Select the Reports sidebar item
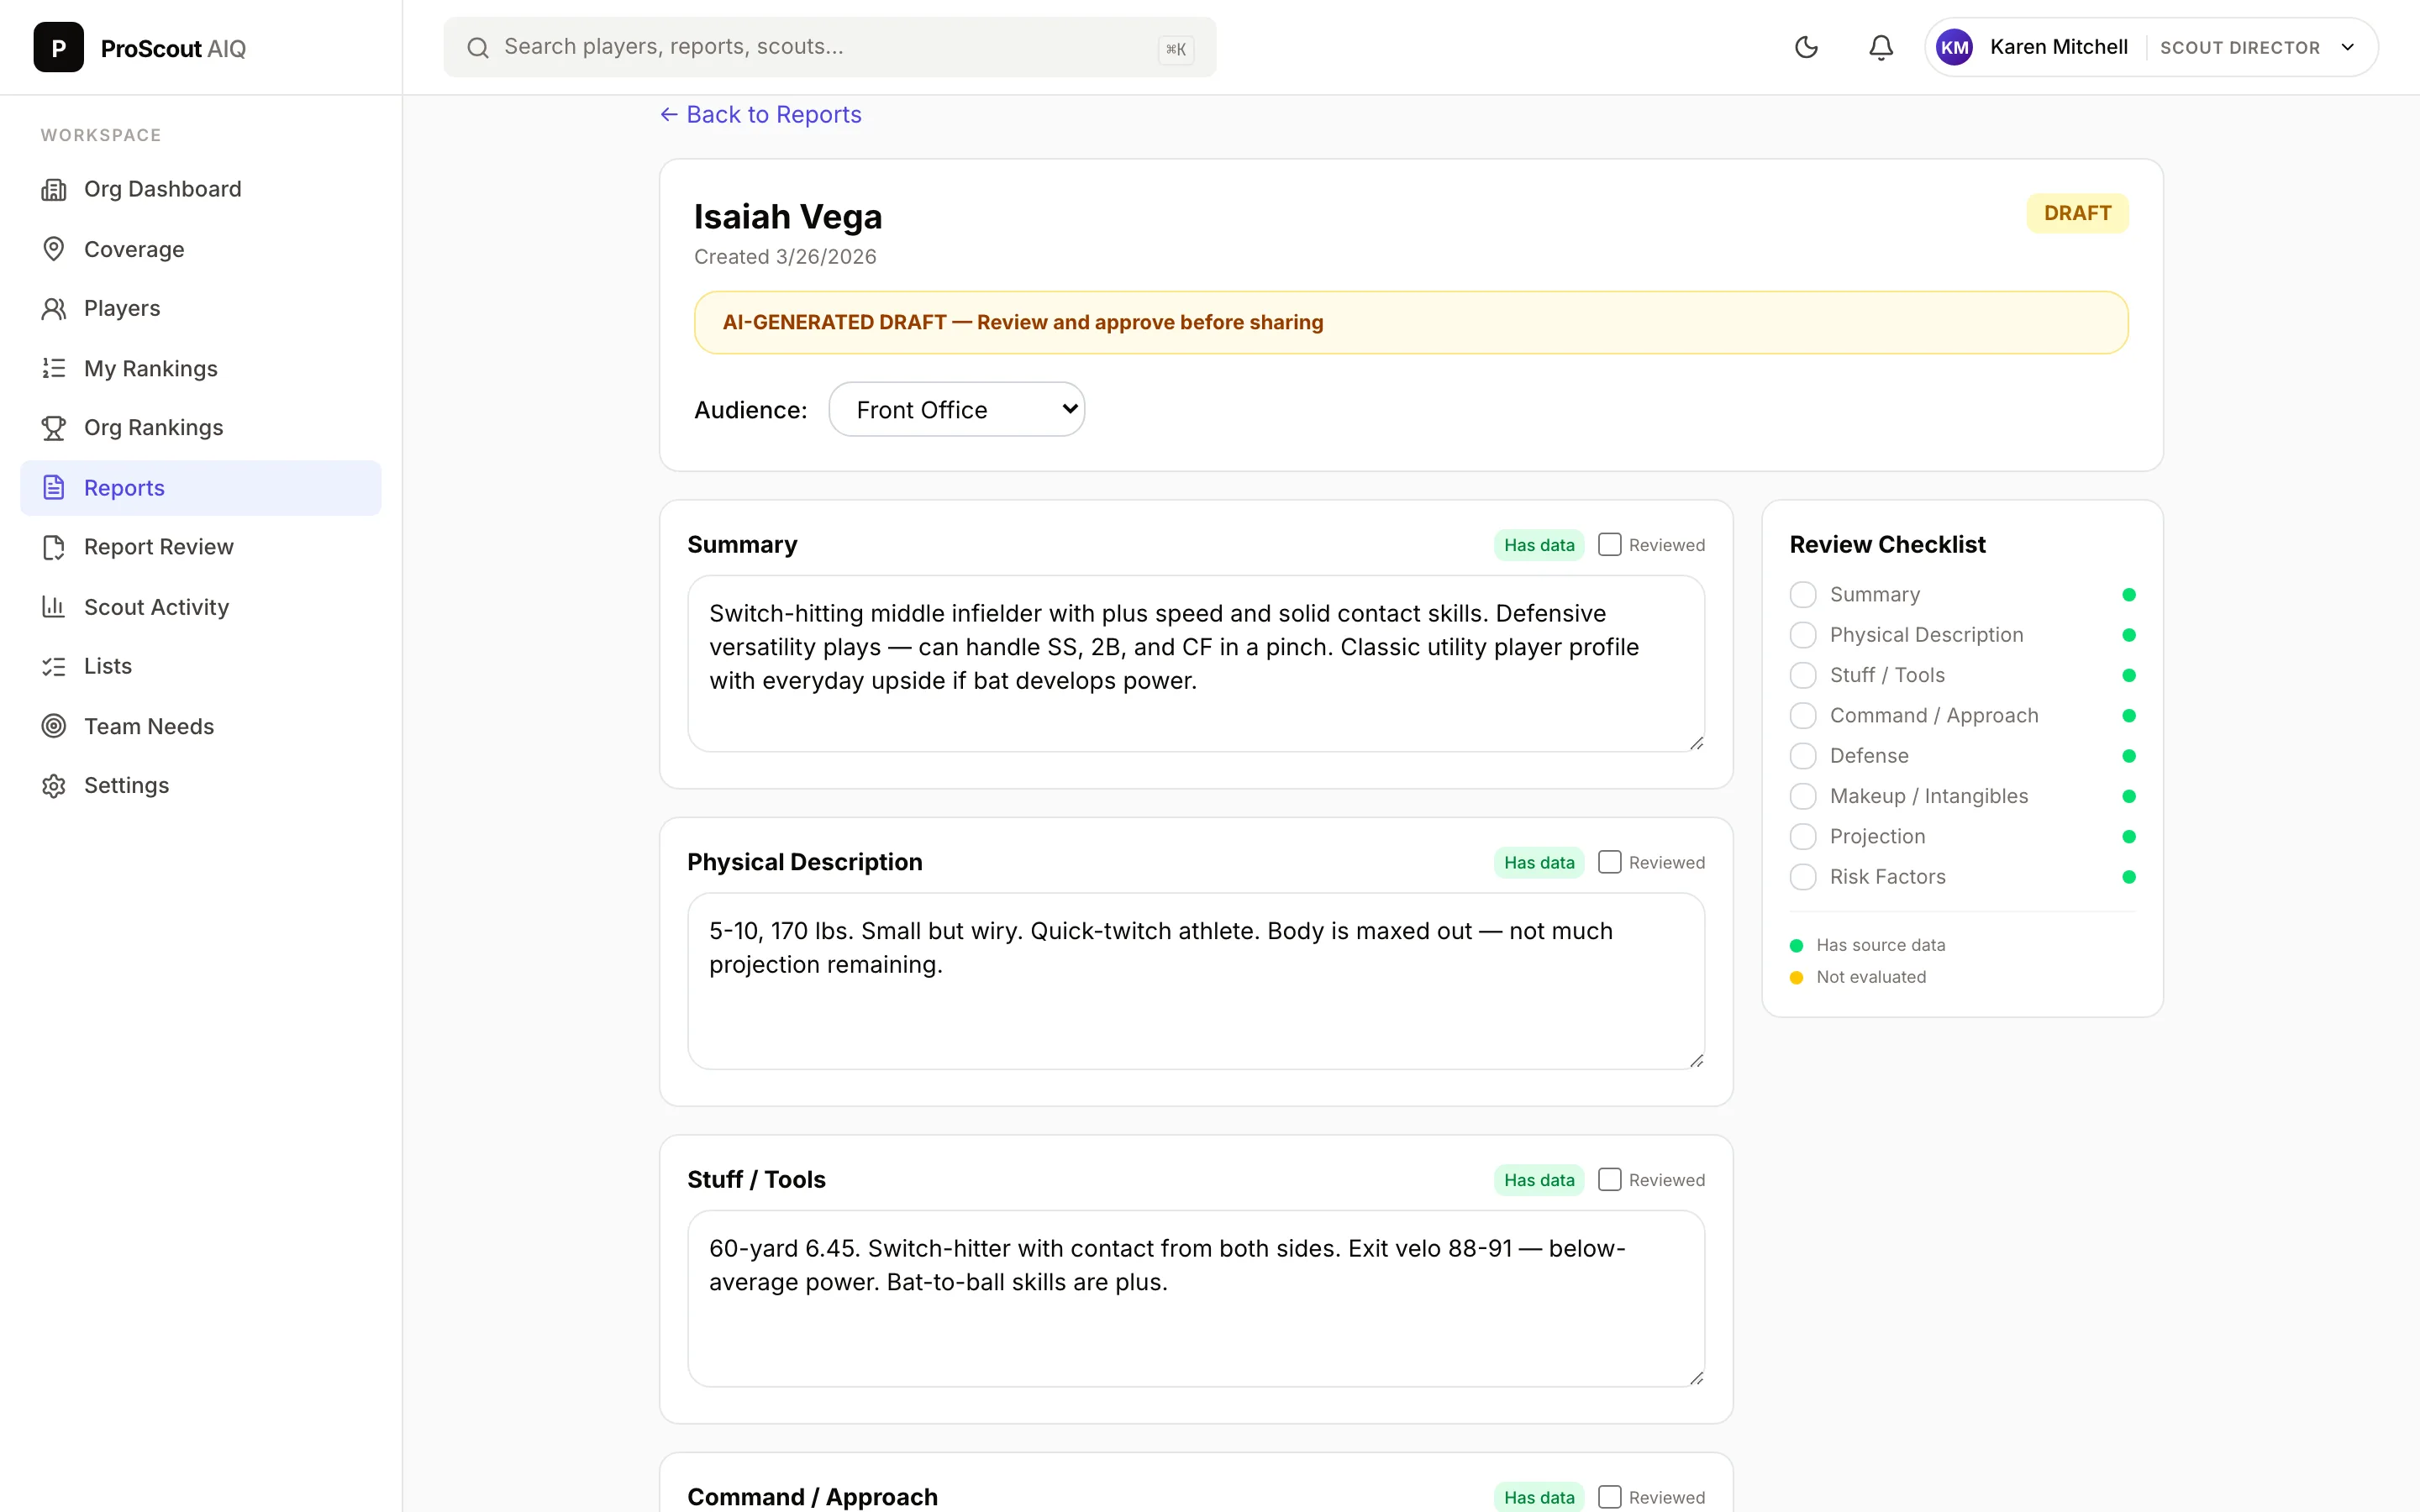Viewport: 2420px width, 1512px height. 200,487
